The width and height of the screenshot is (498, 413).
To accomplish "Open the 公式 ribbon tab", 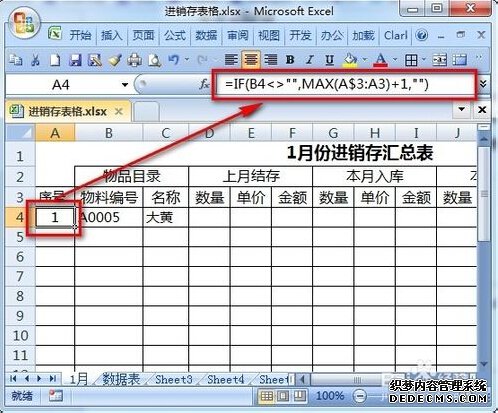I will click(x=175, y=35).
